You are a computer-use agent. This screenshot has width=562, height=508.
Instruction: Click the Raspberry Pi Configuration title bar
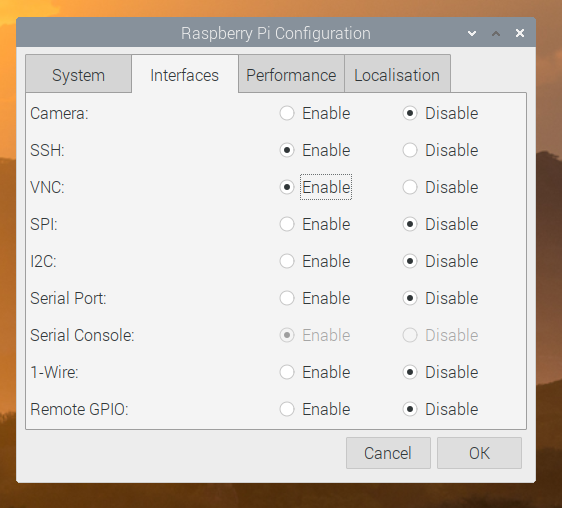coord(276,33)
